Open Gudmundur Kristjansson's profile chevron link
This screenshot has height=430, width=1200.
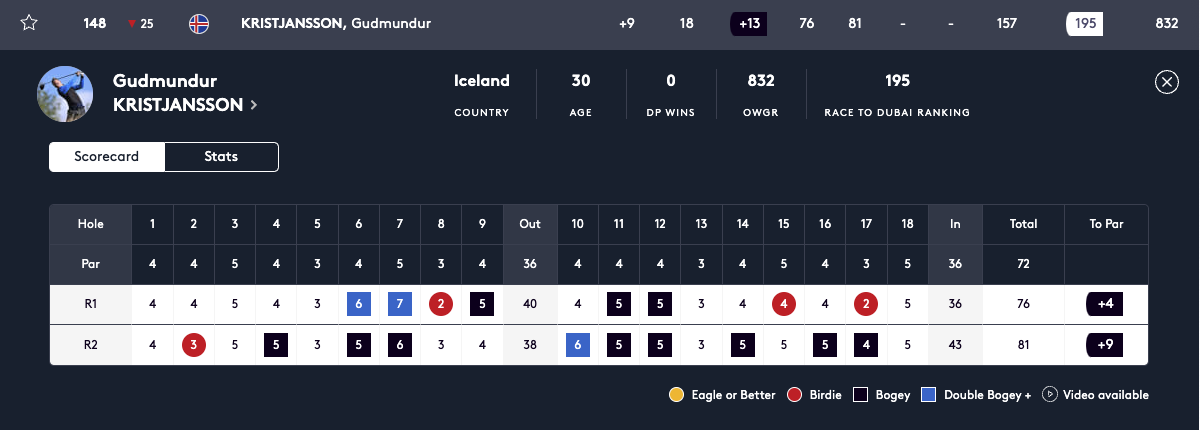[254, 105]
